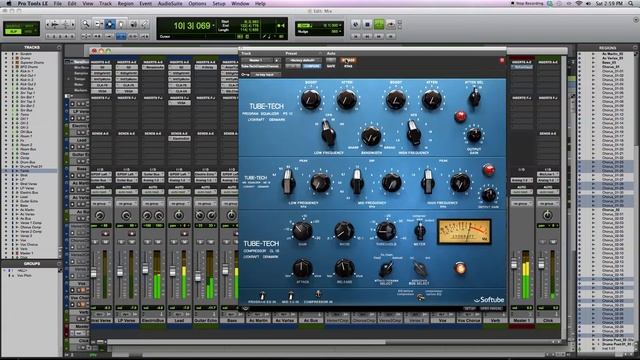Open the Setup menu
The width and height of the screenshot is (640, 360).
pos(219,3)
